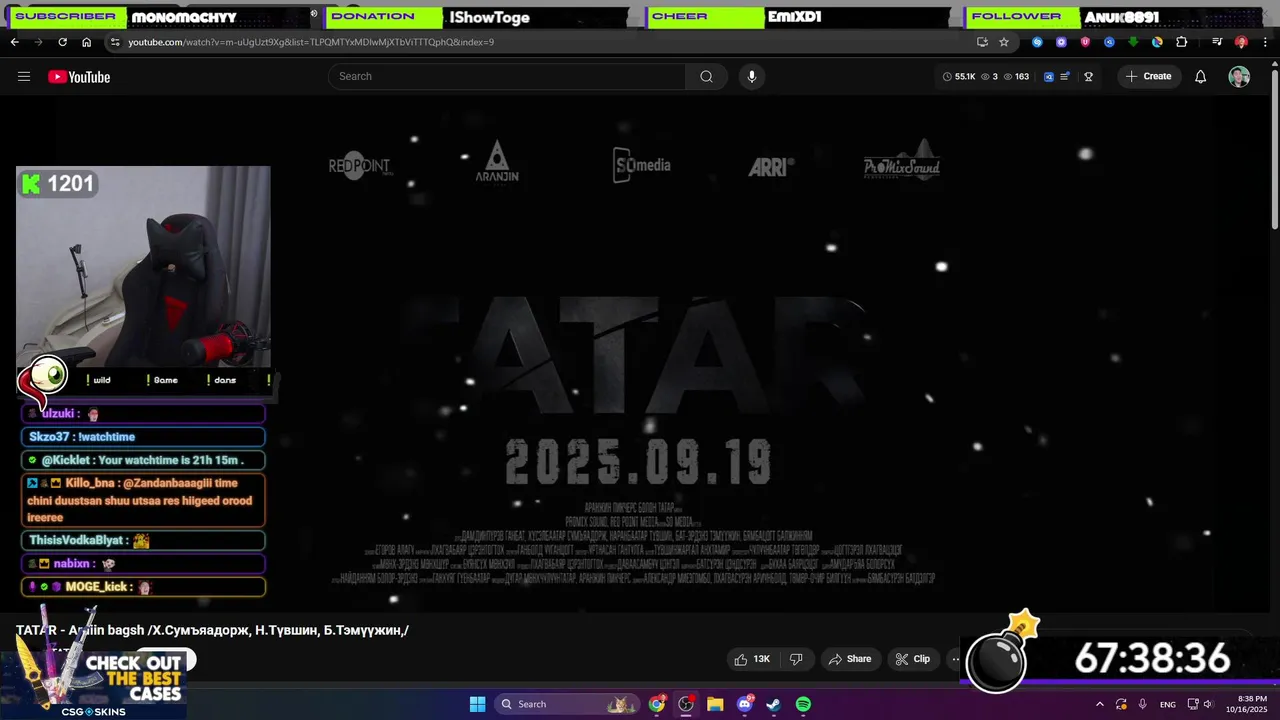
Task: Click the tray microphone icon
Action: (x=1143, y=704)
